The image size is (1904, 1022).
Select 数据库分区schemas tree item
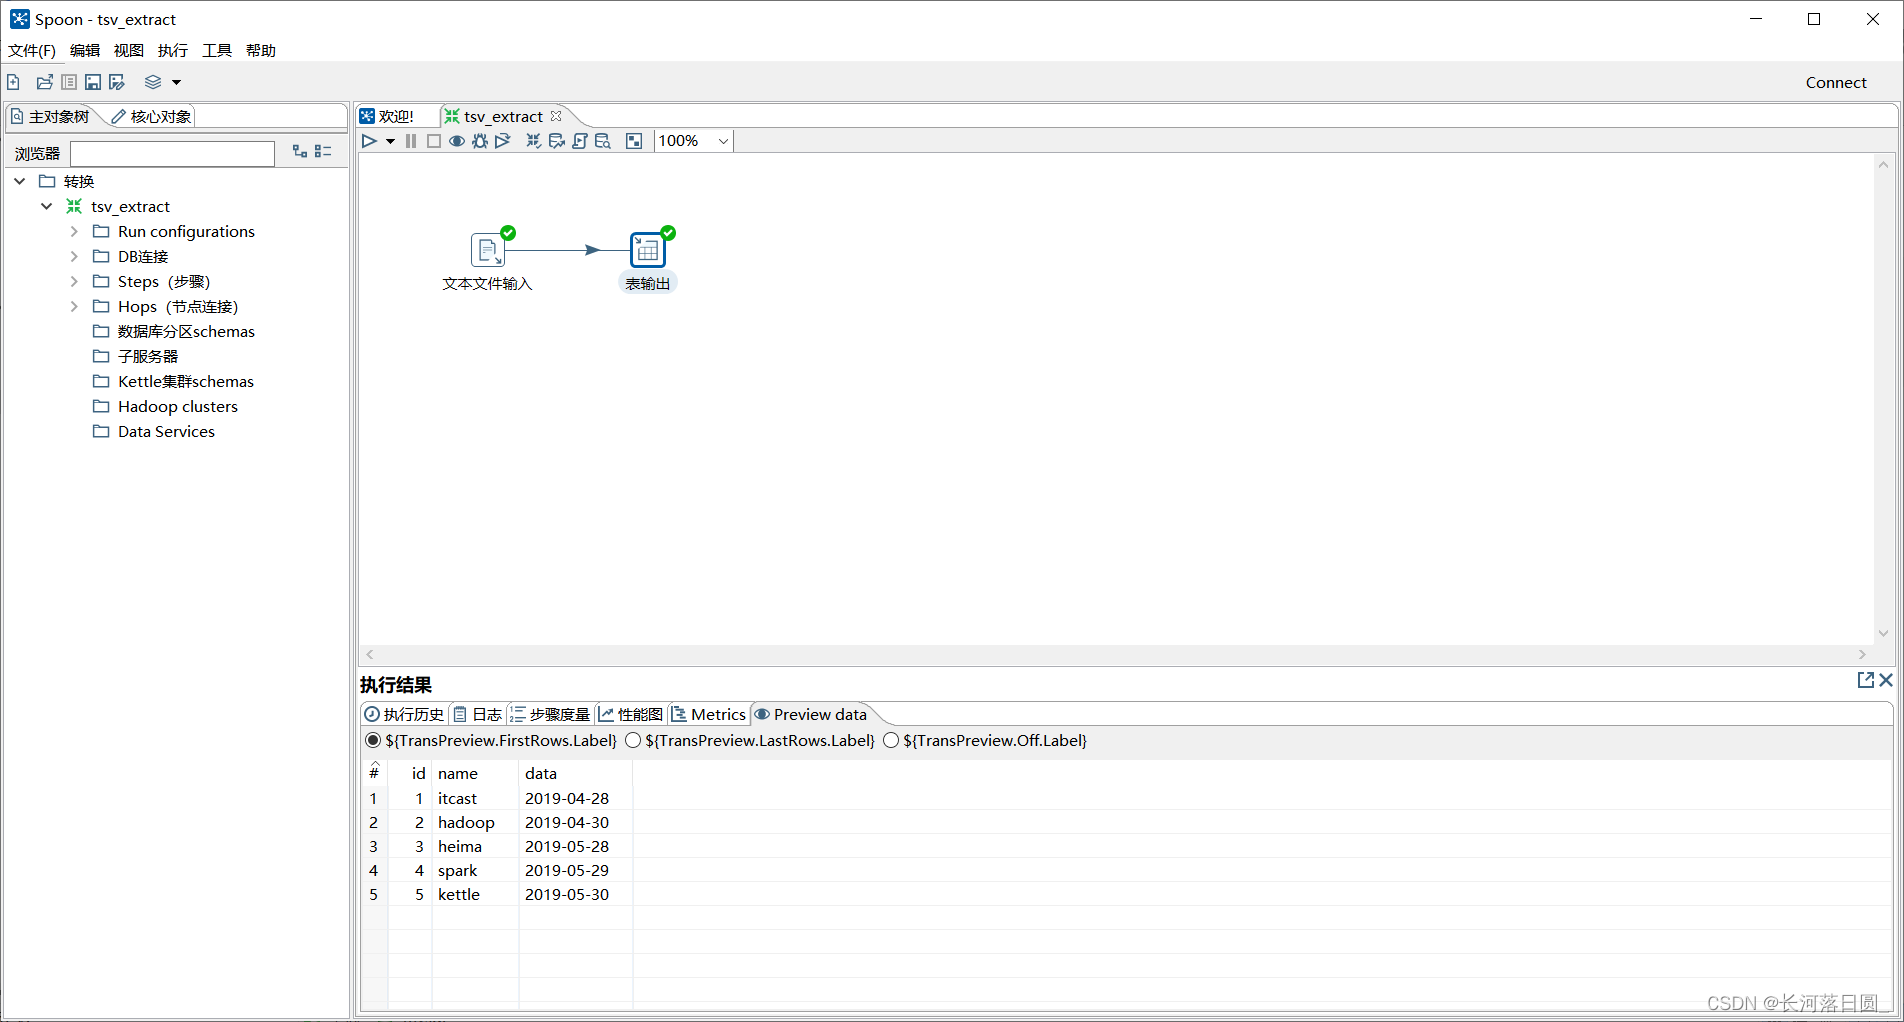[x=186, y=331]
